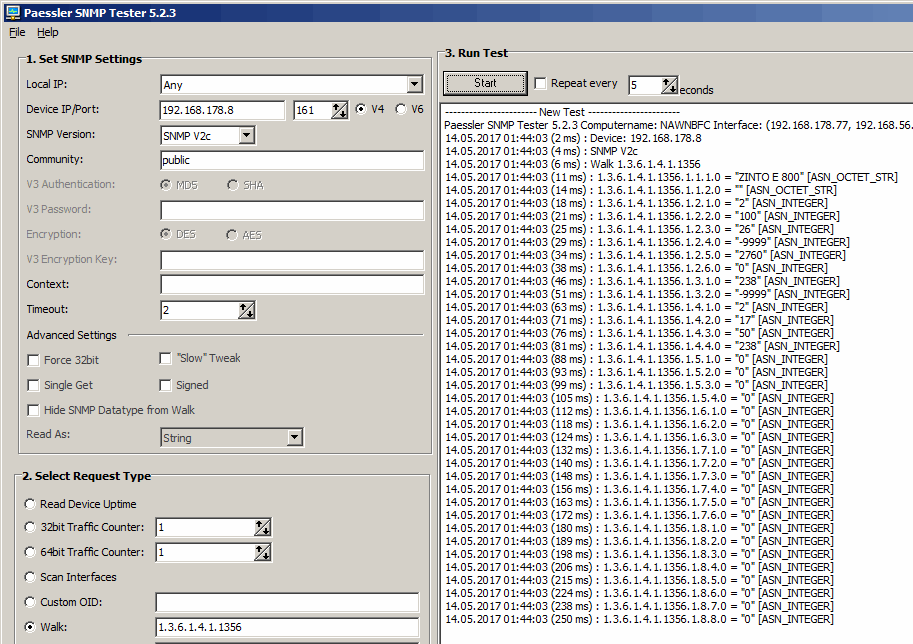Screen dimensions: 913x644
Task: Select the Custom OID option
Action: 30,602
